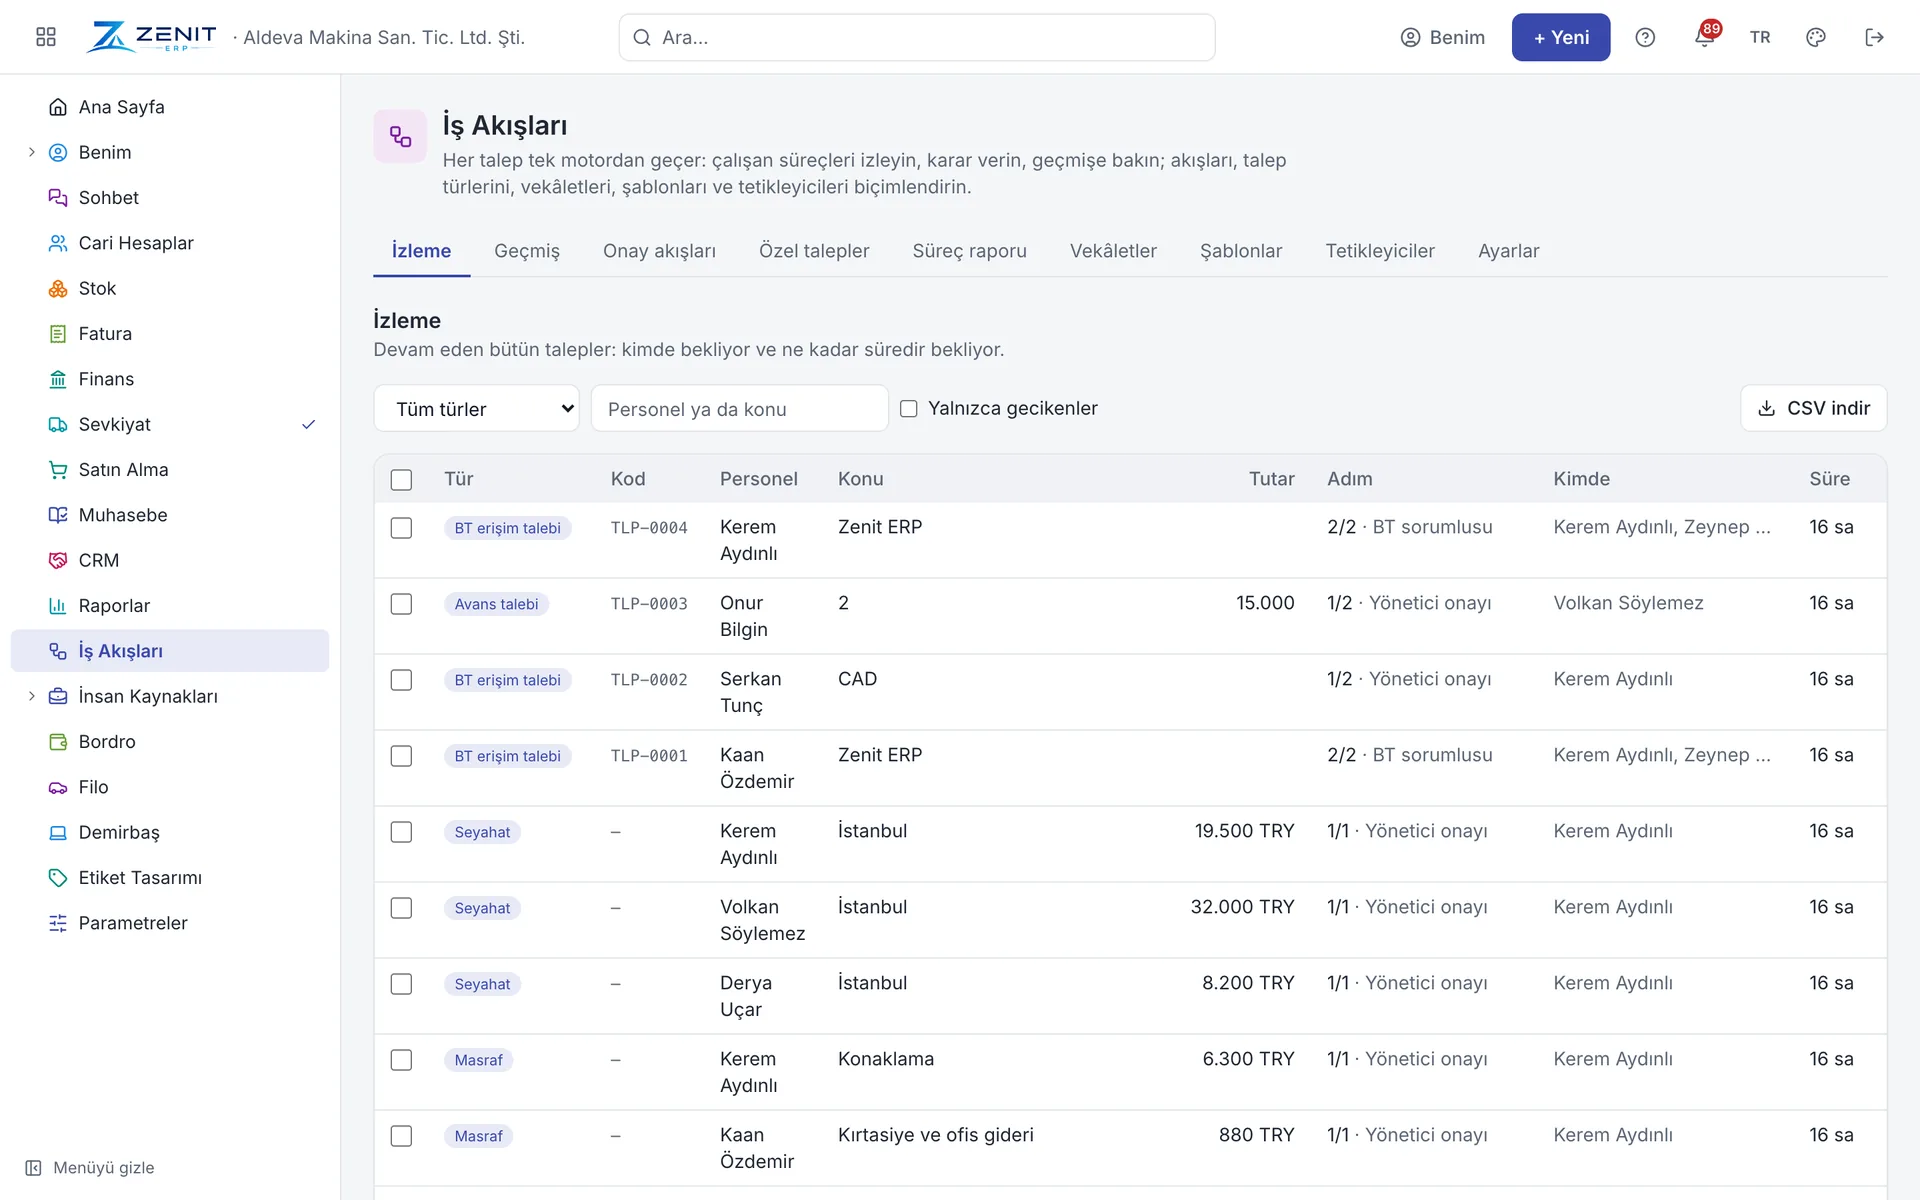This screenshot has width=1920, height=1200.
Task: Open notifications bell with 89 badge
Action: (1705, 37)
